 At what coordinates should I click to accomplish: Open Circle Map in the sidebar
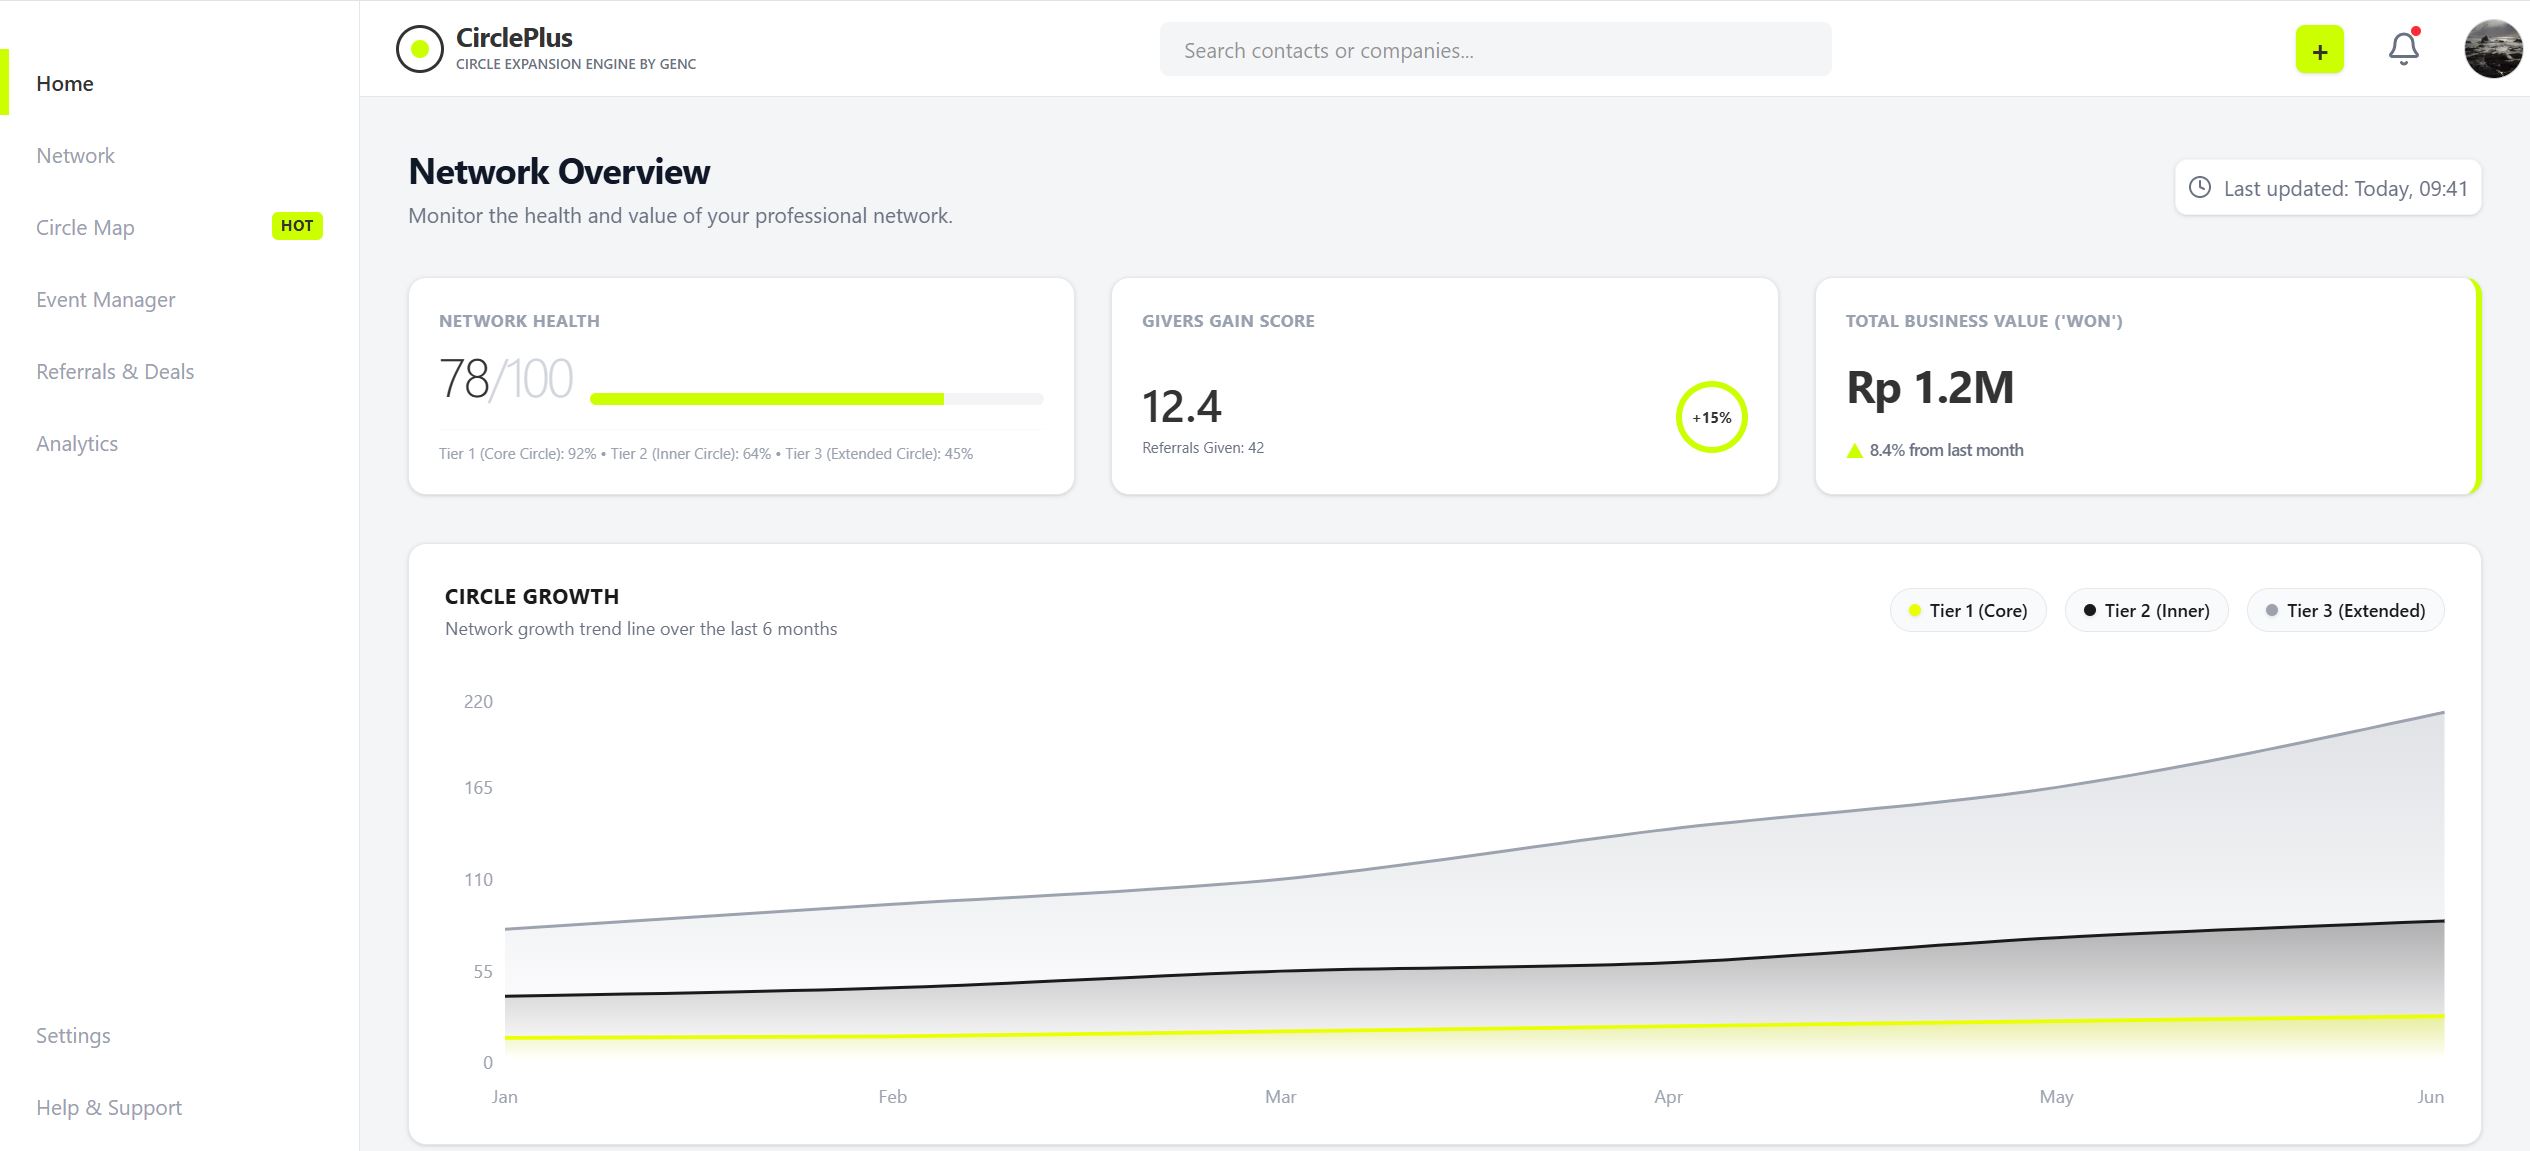pos(85,228)
